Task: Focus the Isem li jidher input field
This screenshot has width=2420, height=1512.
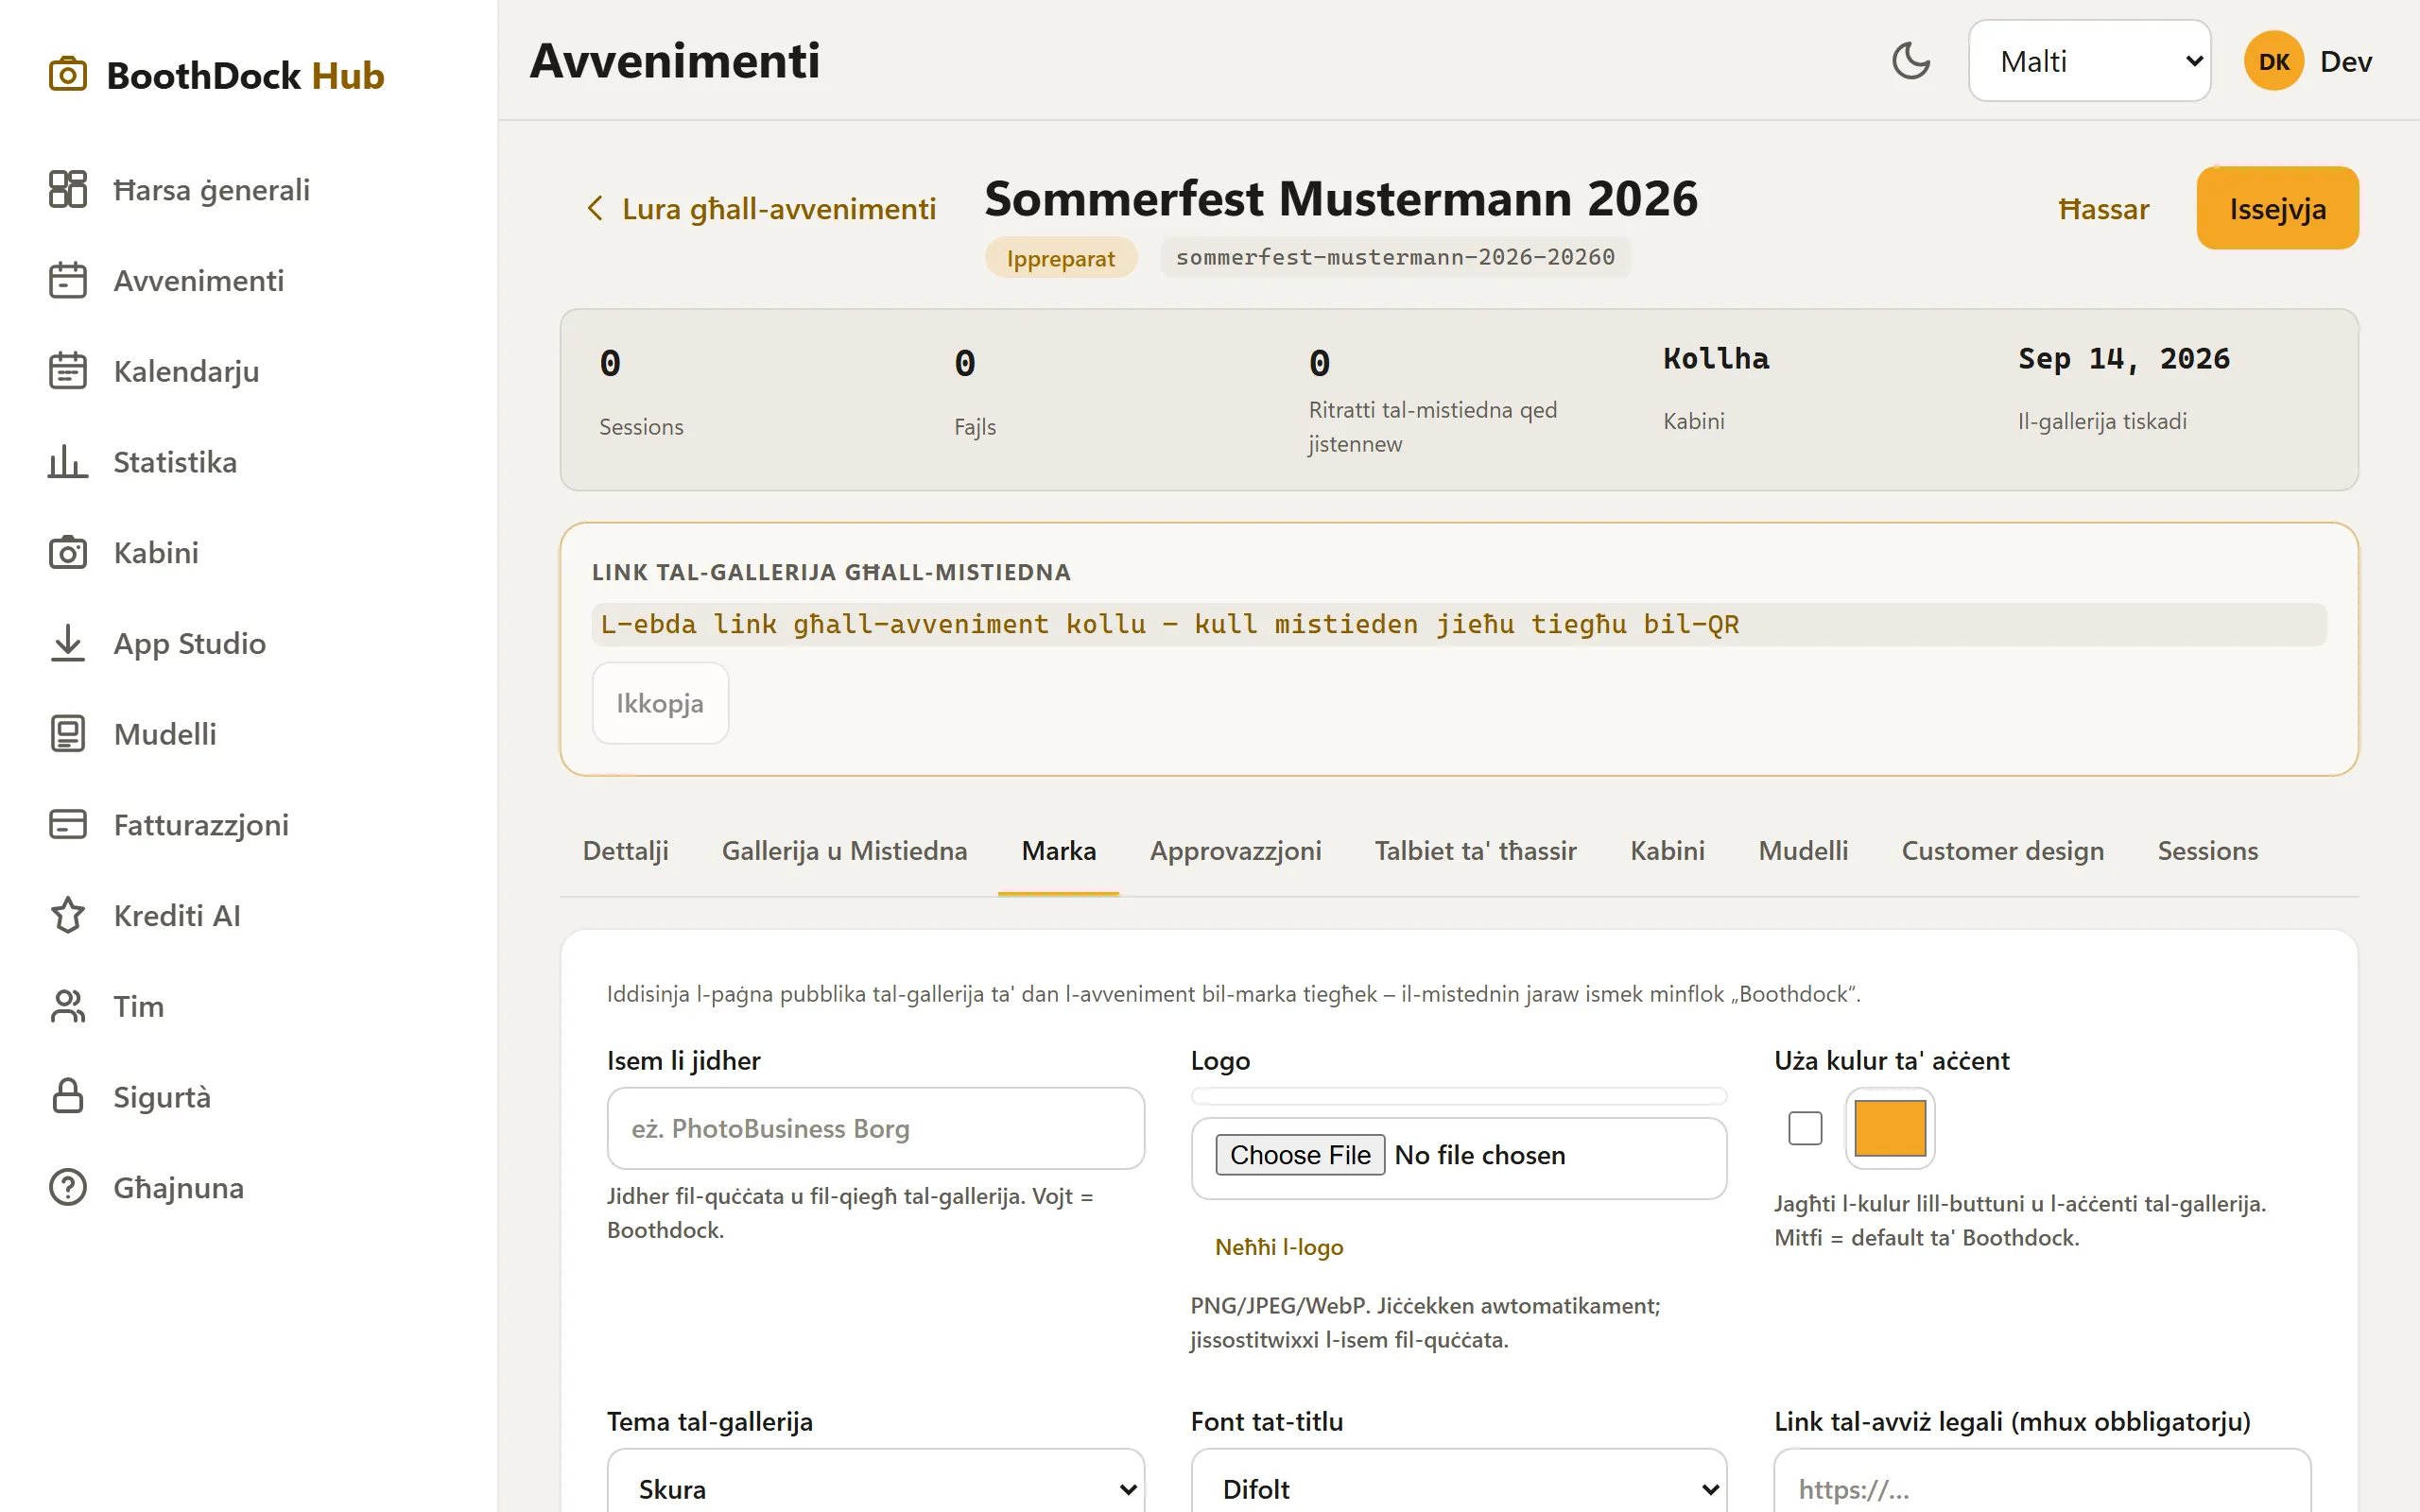Action: 875,1128
